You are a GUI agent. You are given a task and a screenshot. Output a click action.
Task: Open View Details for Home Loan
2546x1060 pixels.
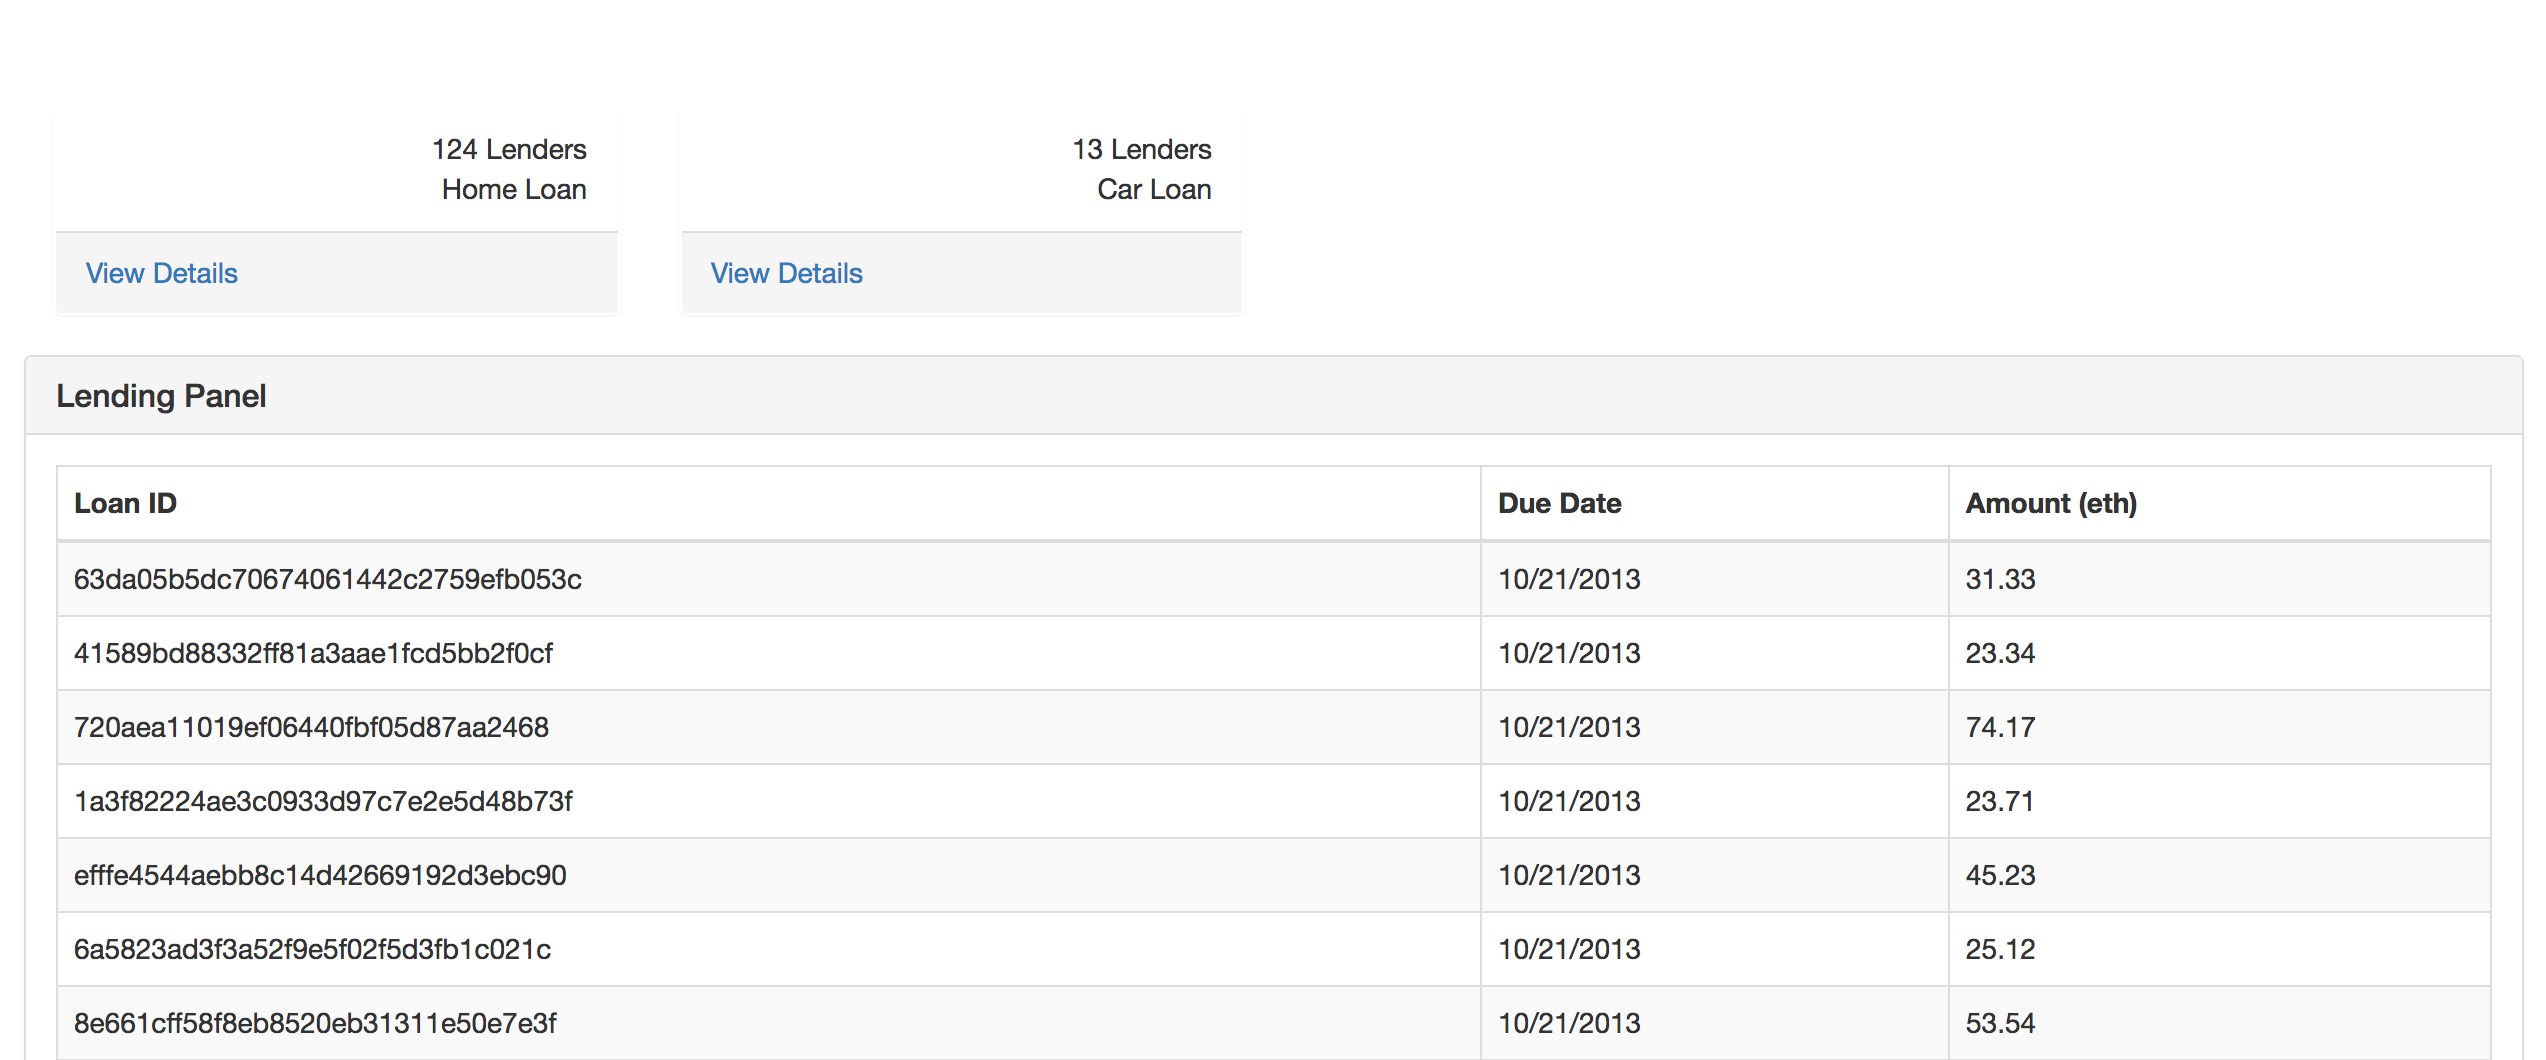click(x=162, y=273)
